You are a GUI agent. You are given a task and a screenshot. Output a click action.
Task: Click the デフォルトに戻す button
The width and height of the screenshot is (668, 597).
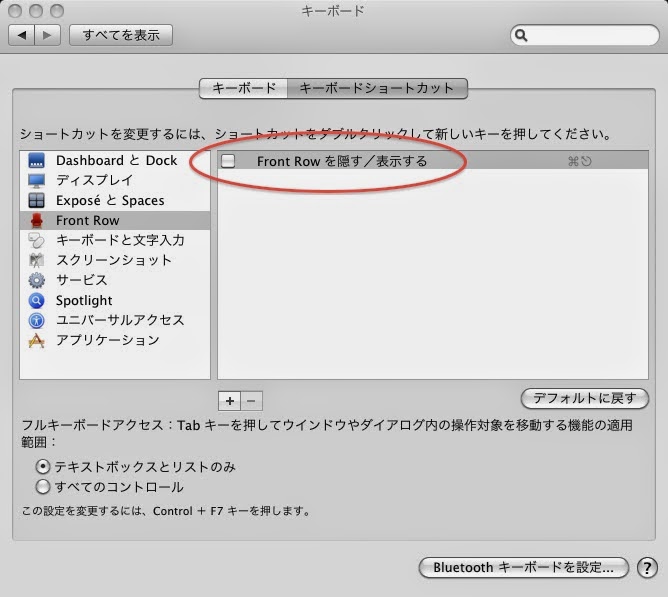point(584,398)
